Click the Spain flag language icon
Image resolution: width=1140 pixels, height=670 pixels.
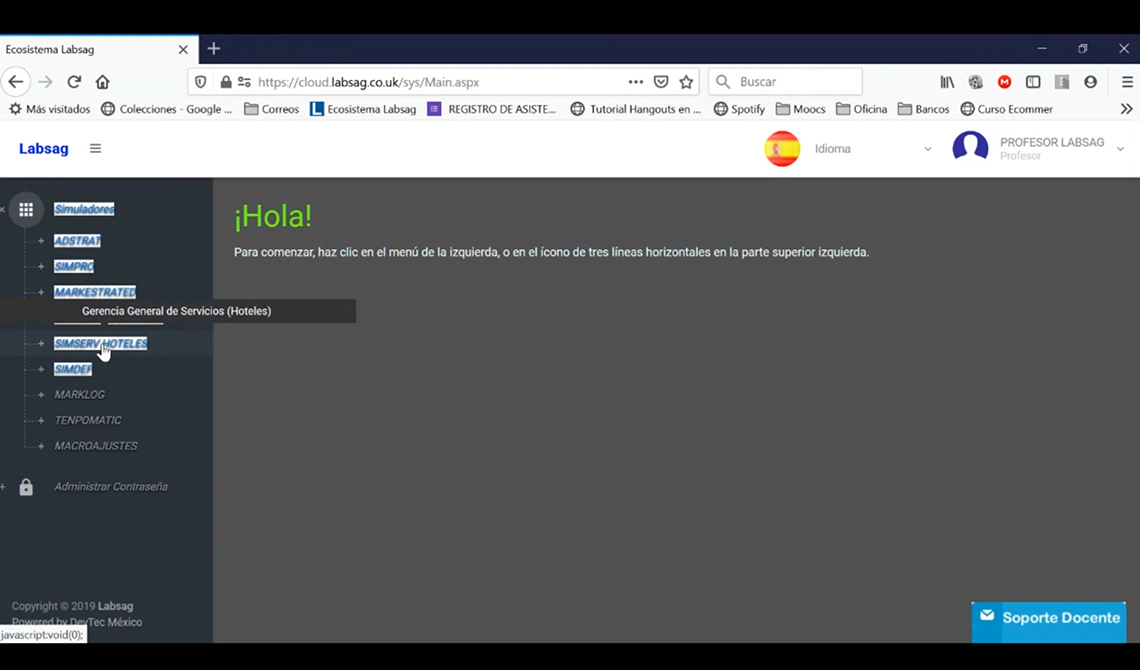tap(782, 149)
